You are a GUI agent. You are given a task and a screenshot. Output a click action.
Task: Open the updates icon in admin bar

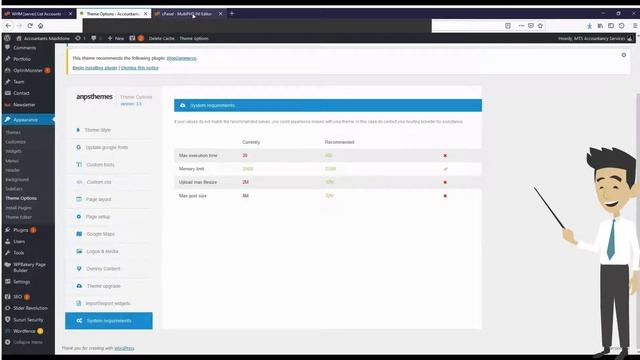(80, 38)
